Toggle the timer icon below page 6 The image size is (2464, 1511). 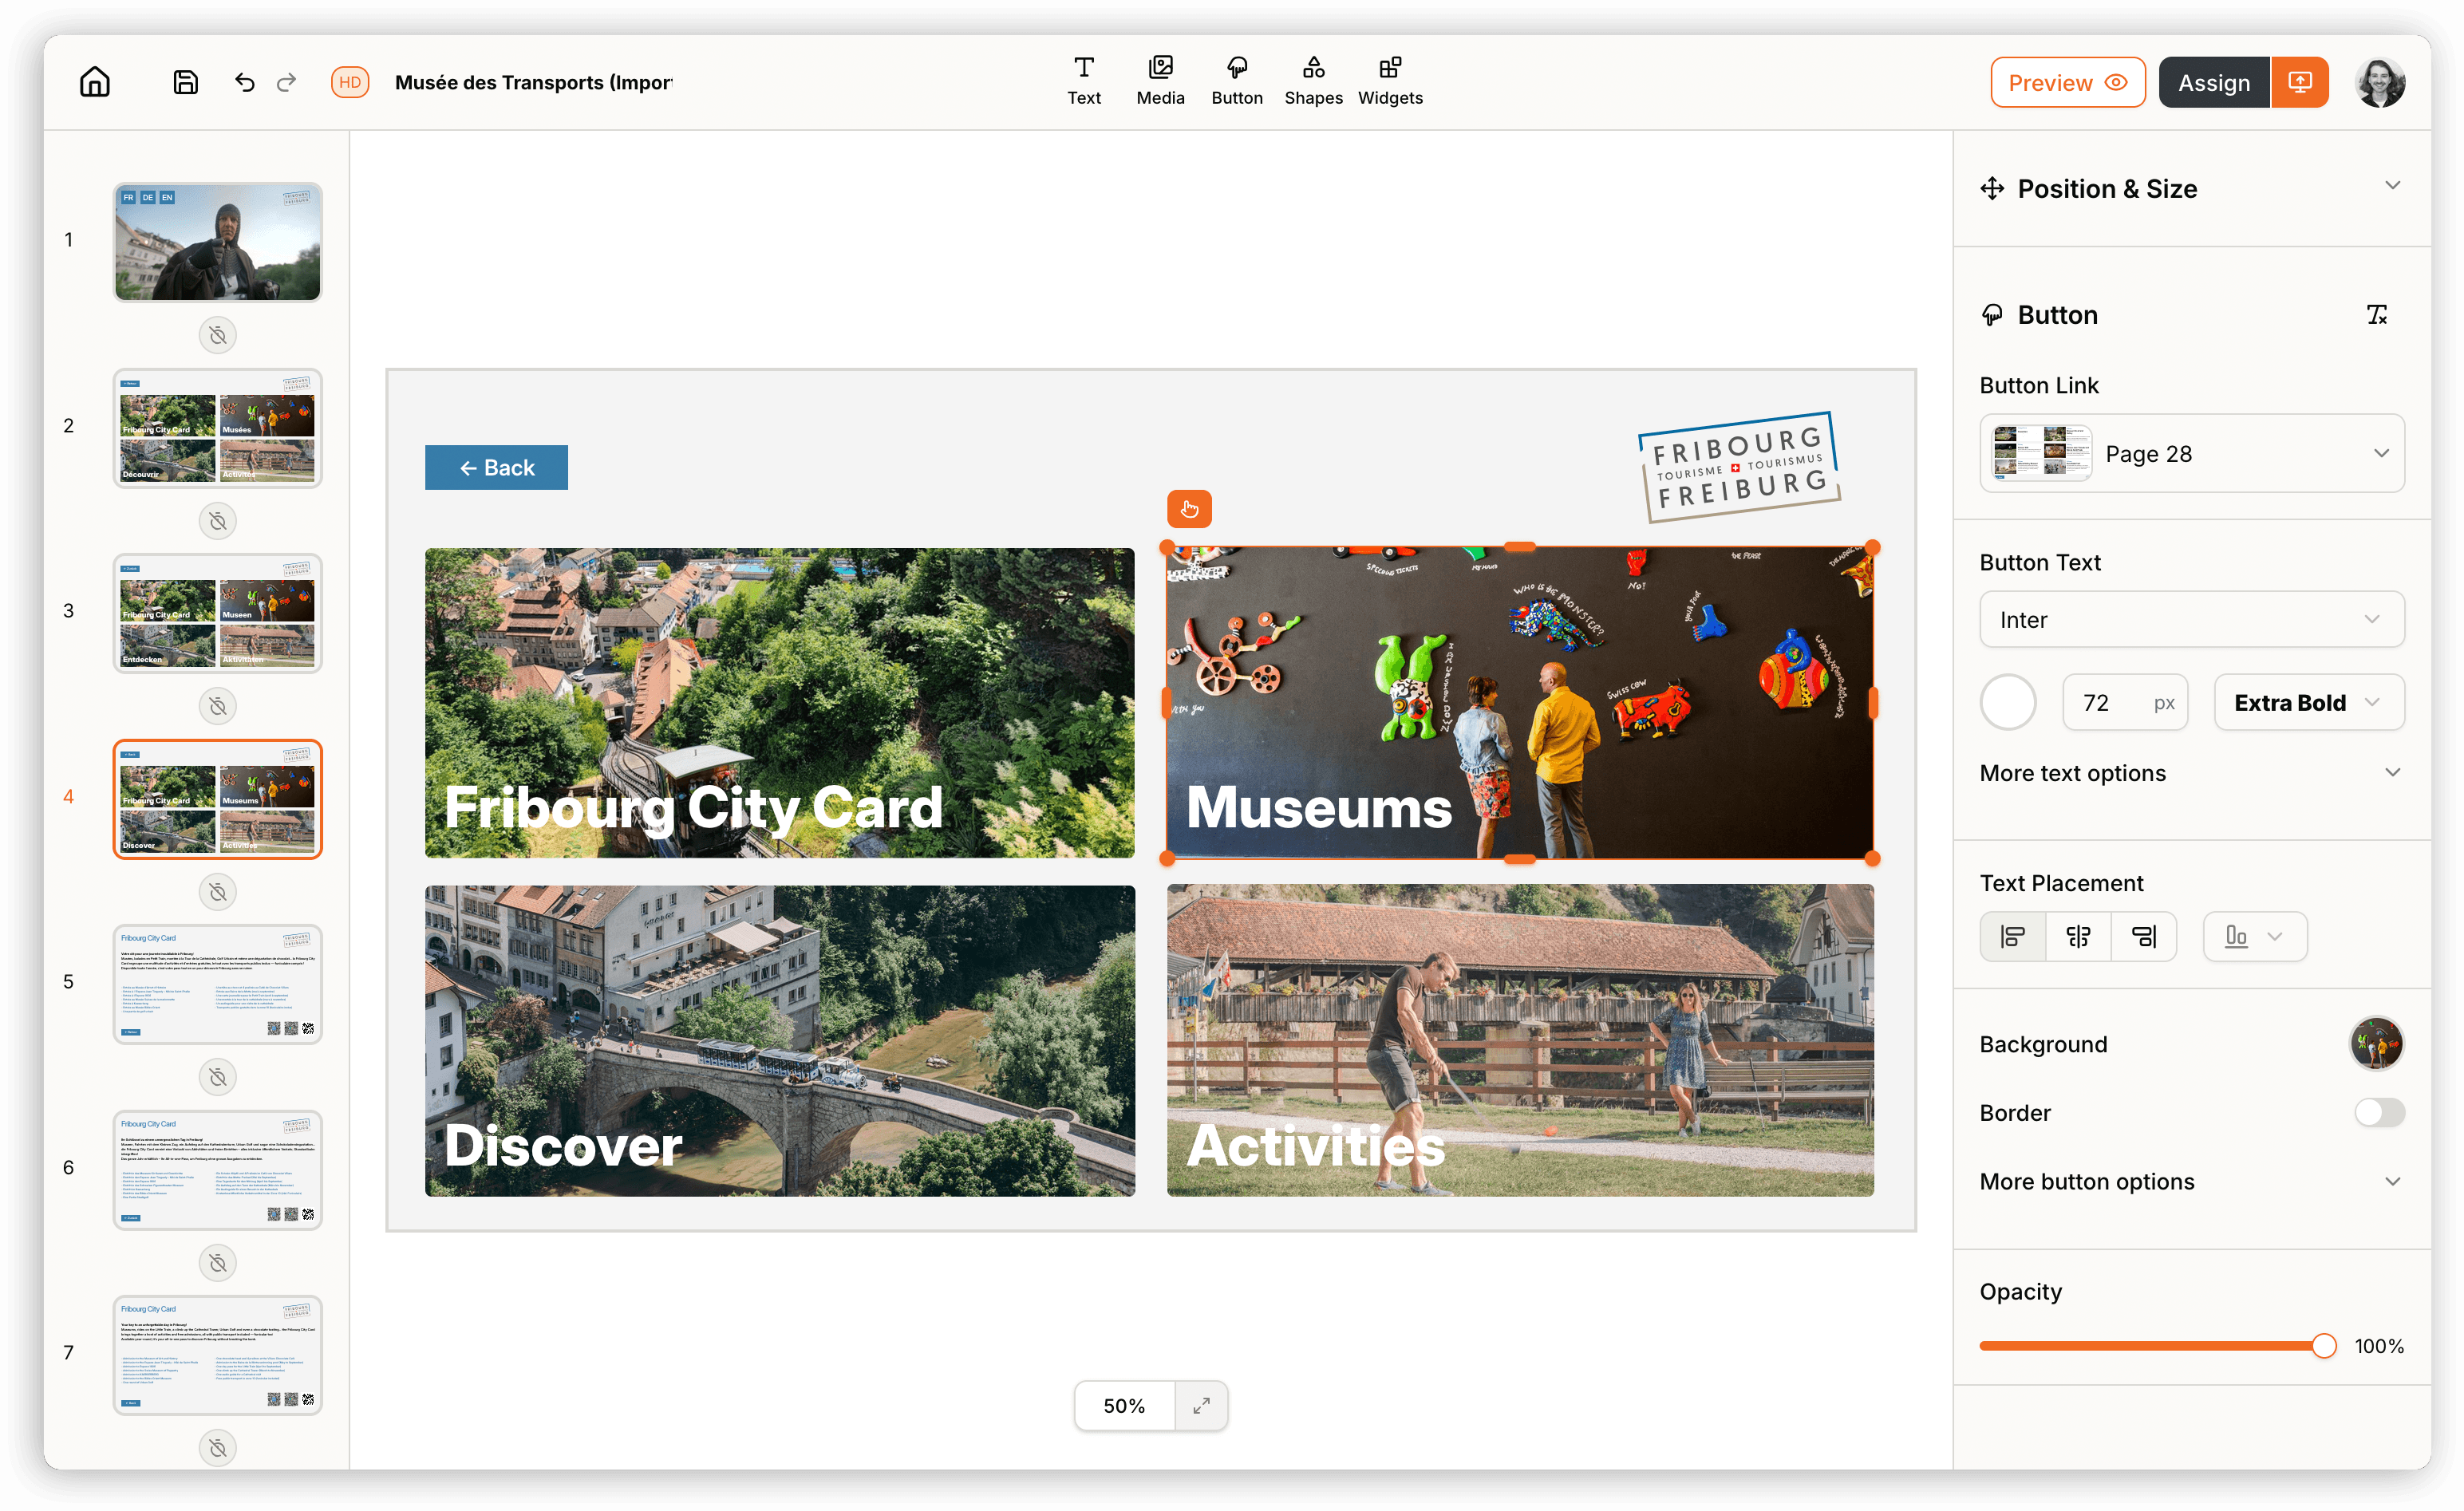click(x=218, y=1263)
